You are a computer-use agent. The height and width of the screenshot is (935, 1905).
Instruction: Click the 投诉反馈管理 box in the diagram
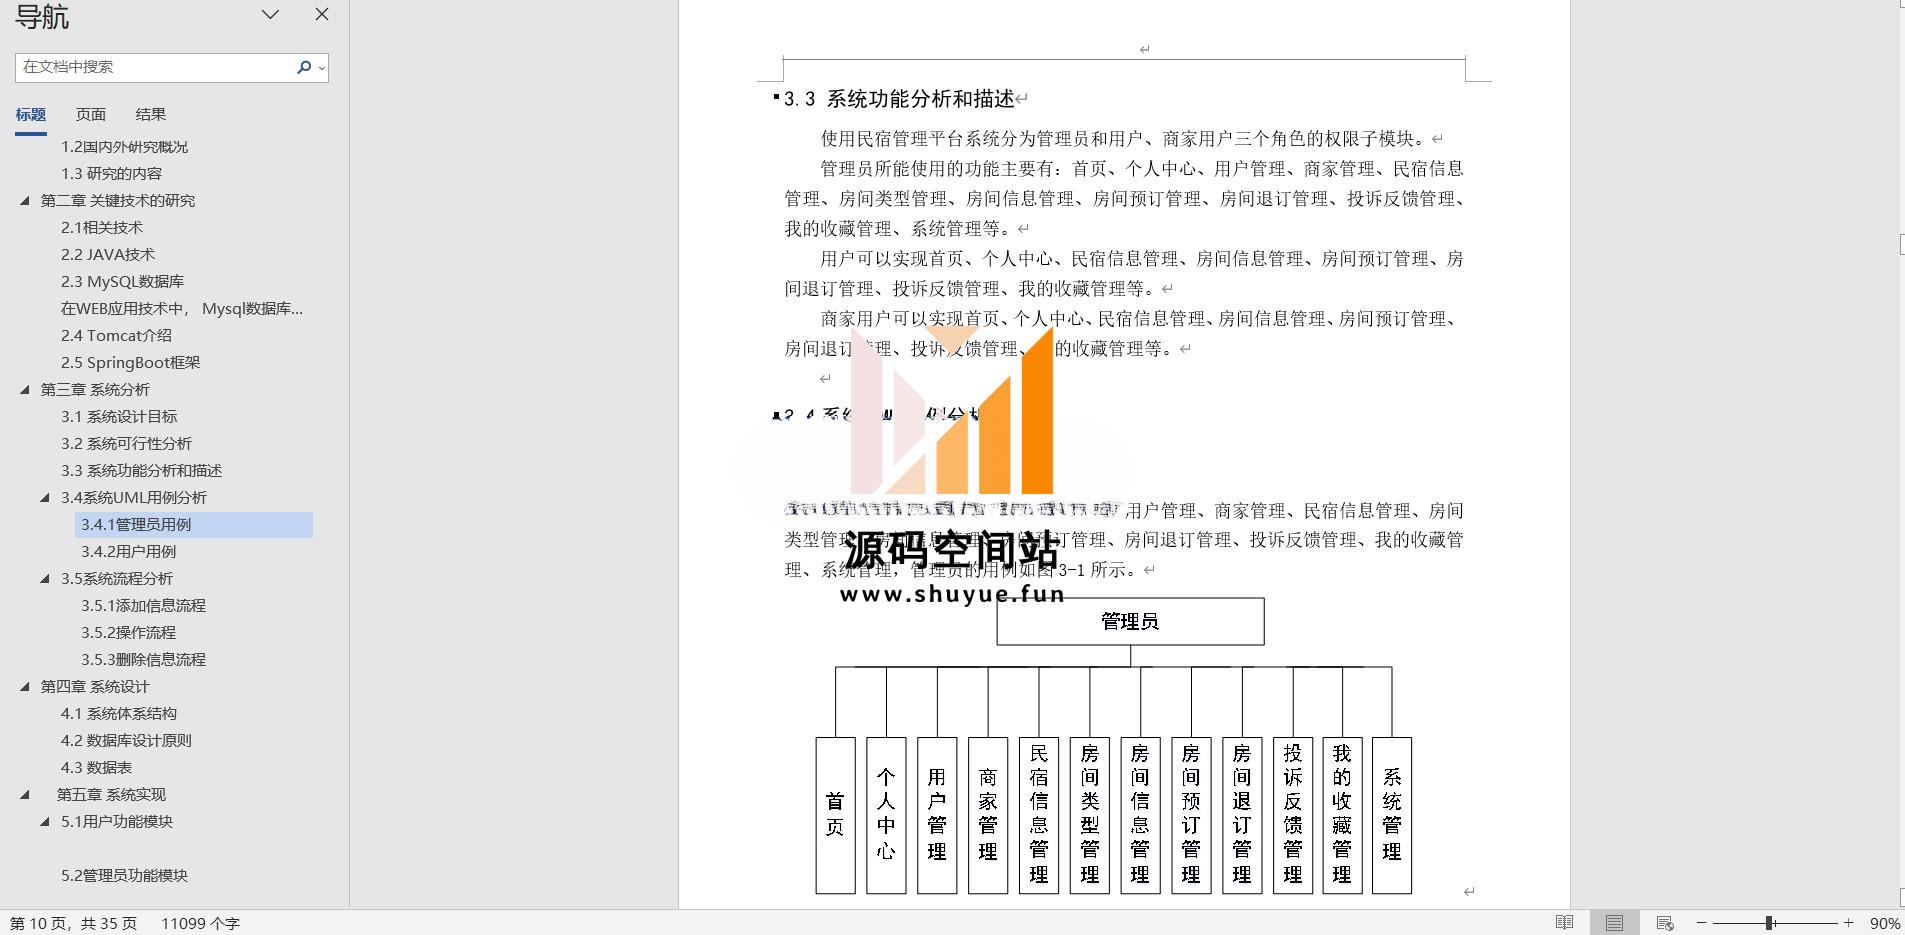[x=1293, y=815]
